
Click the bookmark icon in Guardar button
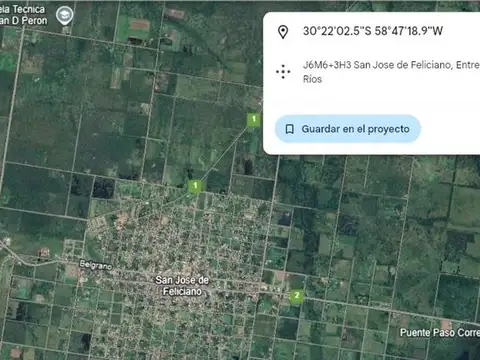pyautogui.click(x=290, y=129)
